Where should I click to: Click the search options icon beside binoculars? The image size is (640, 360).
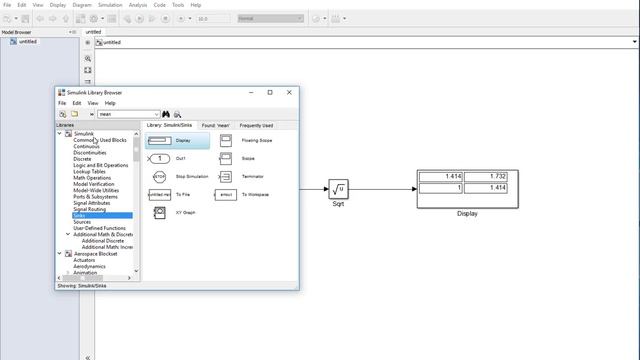coord(178,114)
